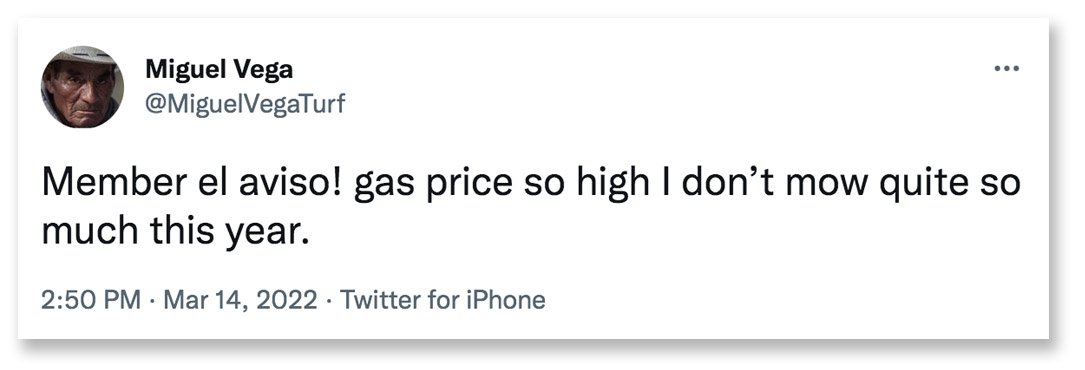Open the Miguel Vega display name
The image size is (1085, 370).
pos(219,70)
